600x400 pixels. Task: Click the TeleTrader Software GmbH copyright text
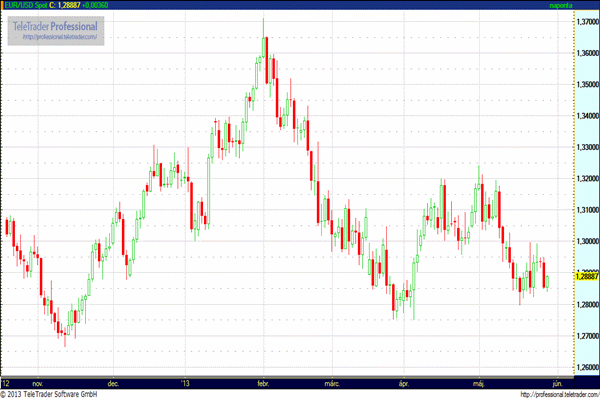pyautogui.click(x=55, y=394)
